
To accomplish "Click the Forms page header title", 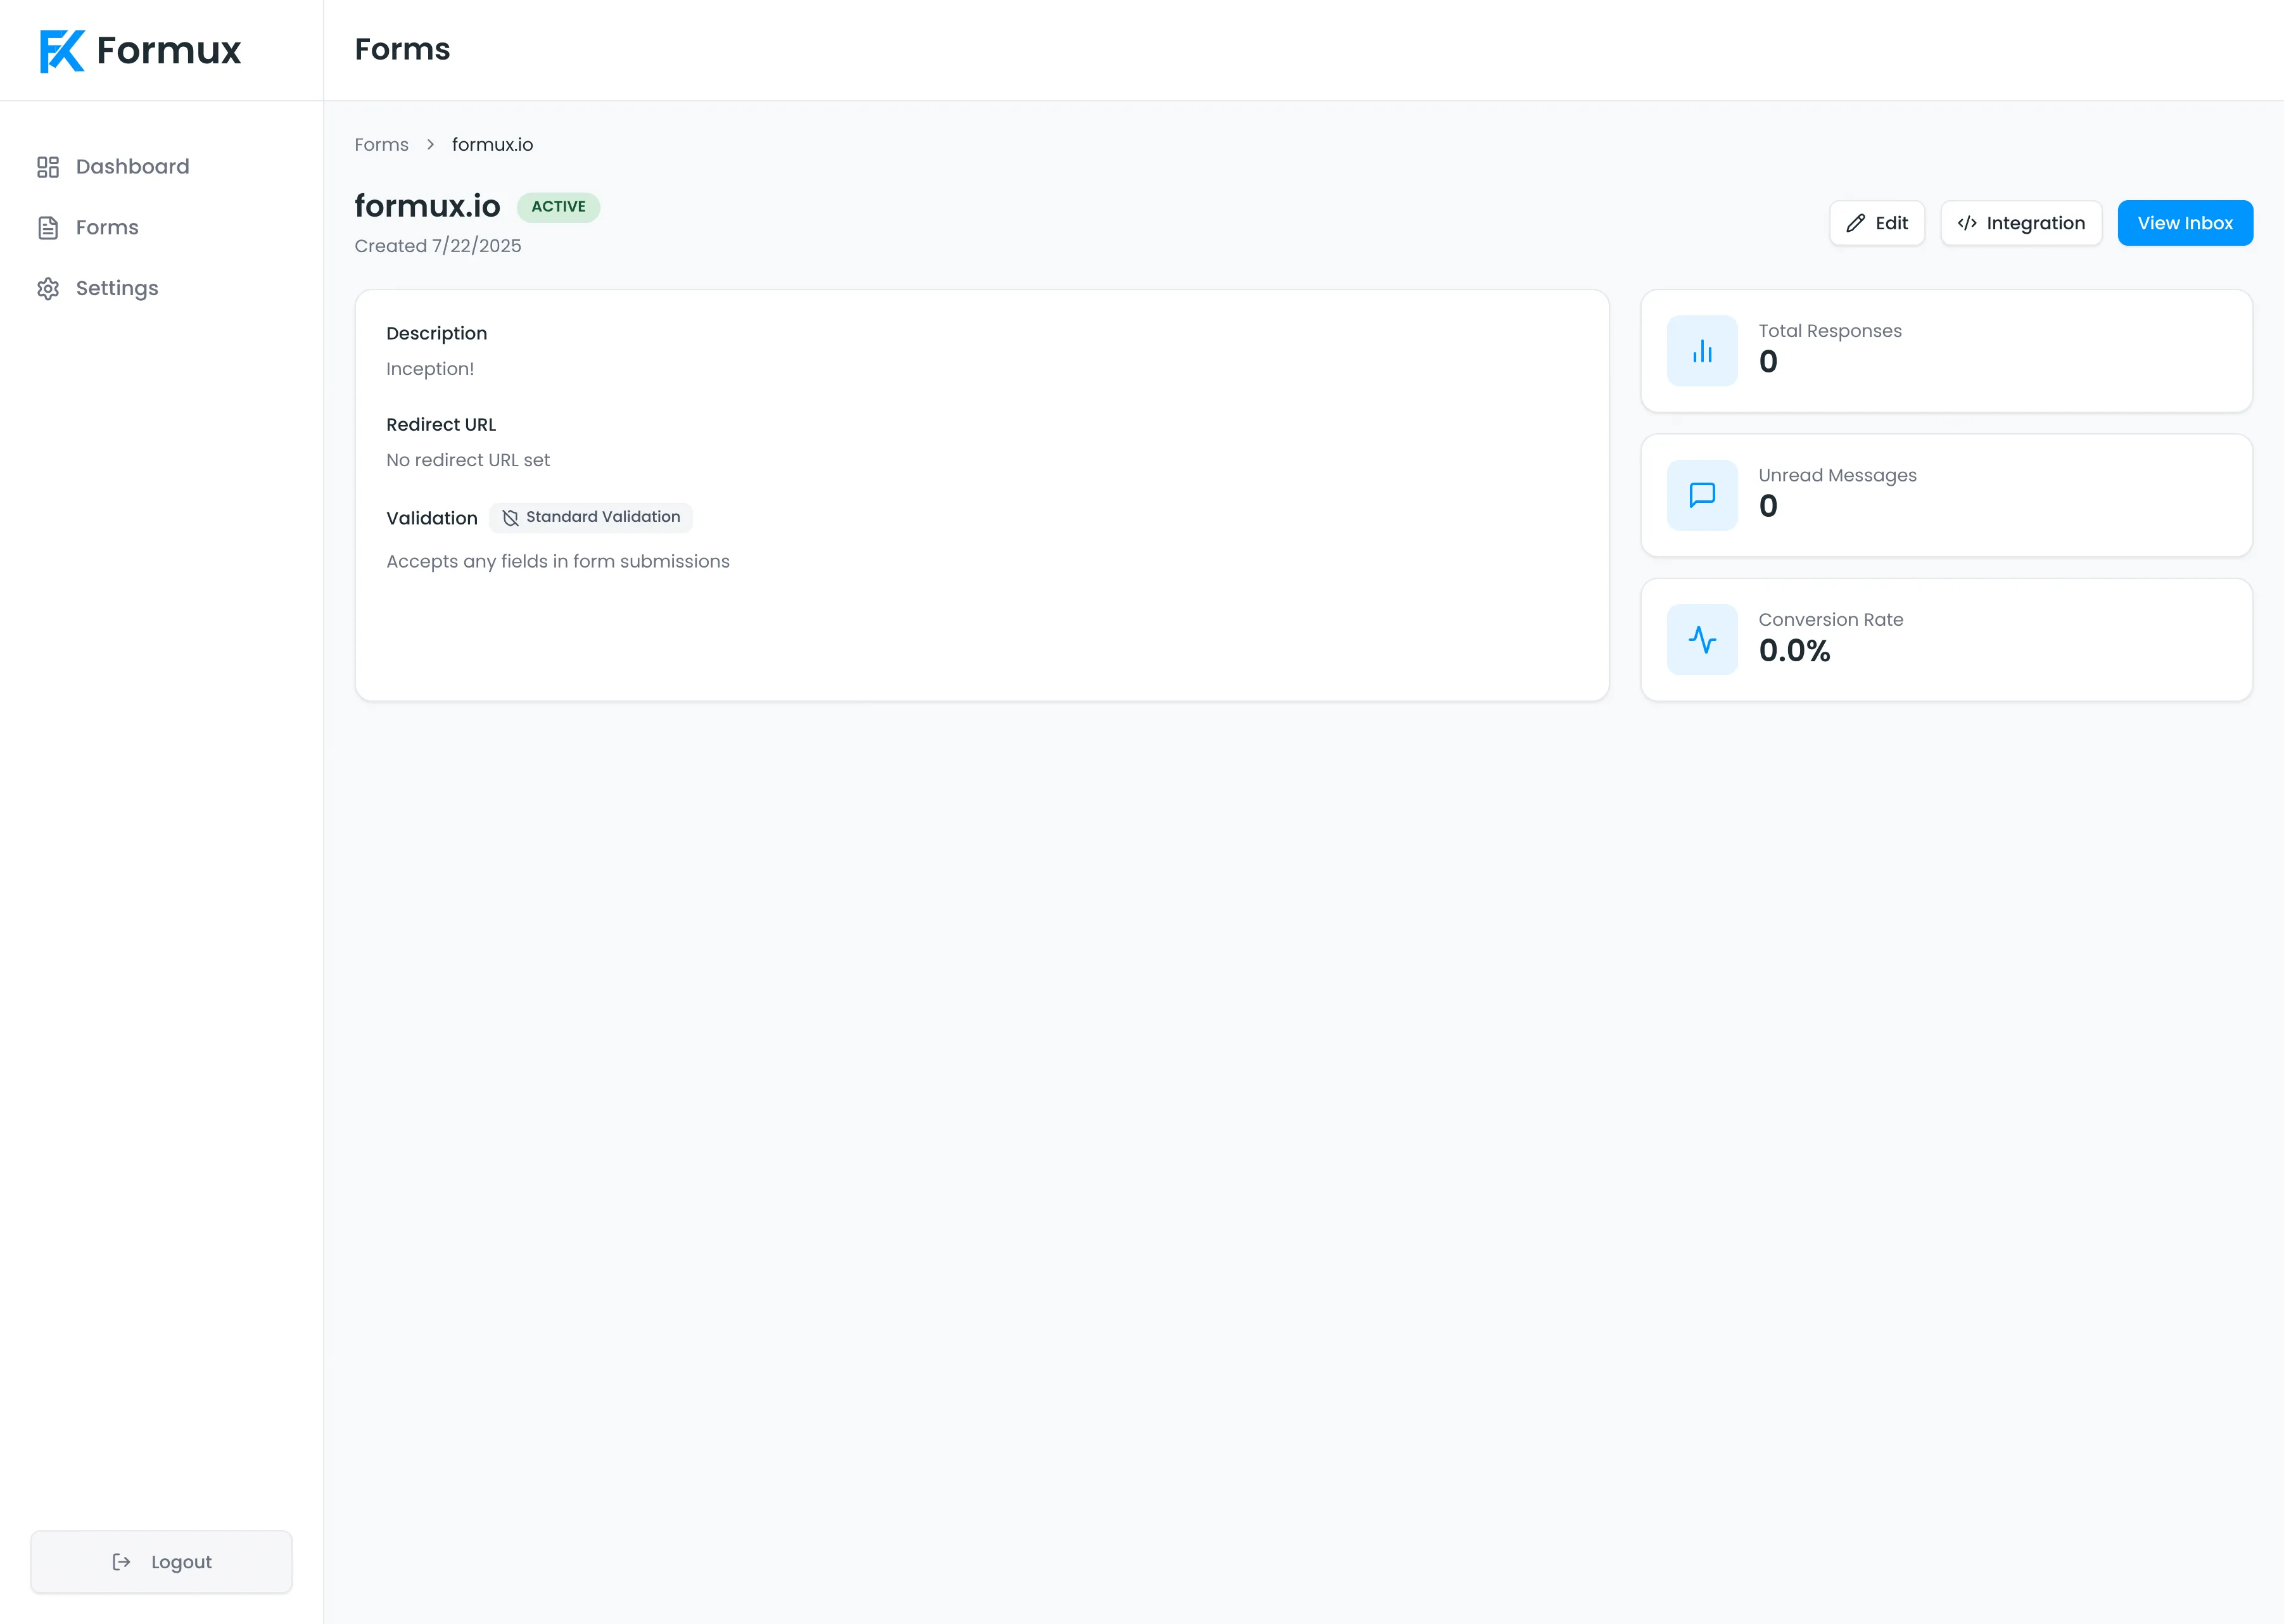I will click(403, 50).
